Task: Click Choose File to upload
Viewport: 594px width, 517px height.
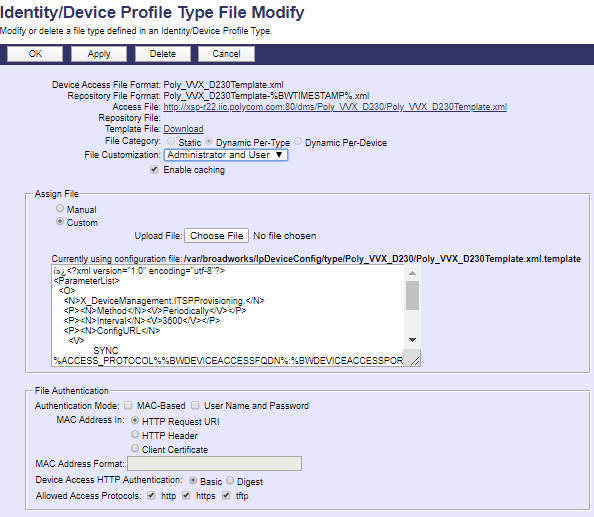Action: pos(216,236)
